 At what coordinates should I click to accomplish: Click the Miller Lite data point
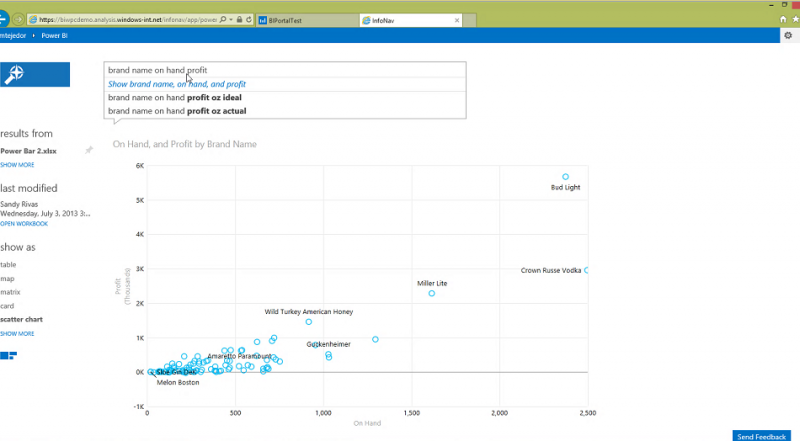432,293
